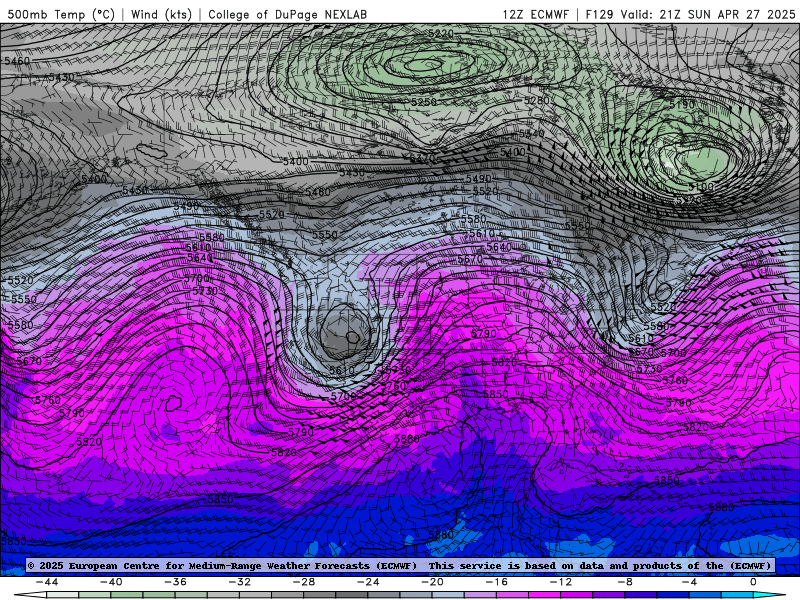Click the "5190" height contour label
Image resolution: width=800 pixels, height=600 pixels.
[682, 104]
